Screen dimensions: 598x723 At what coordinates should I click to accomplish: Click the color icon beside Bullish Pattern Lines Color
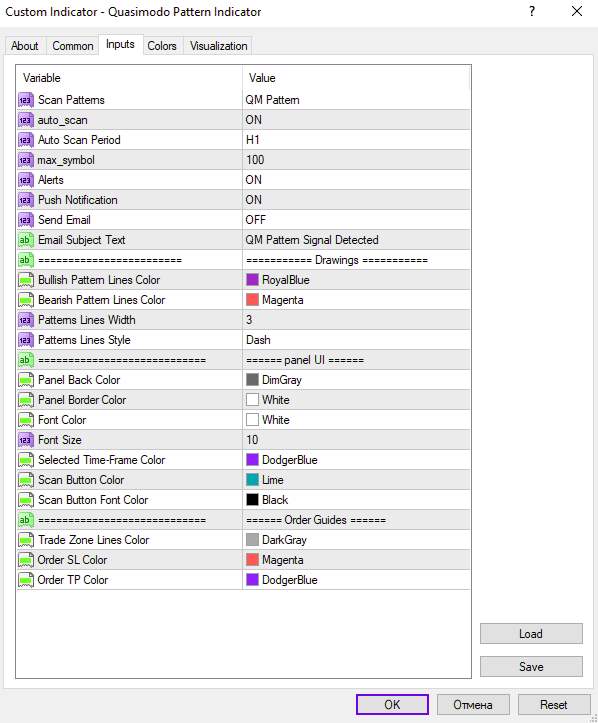(x=26, y=280)
